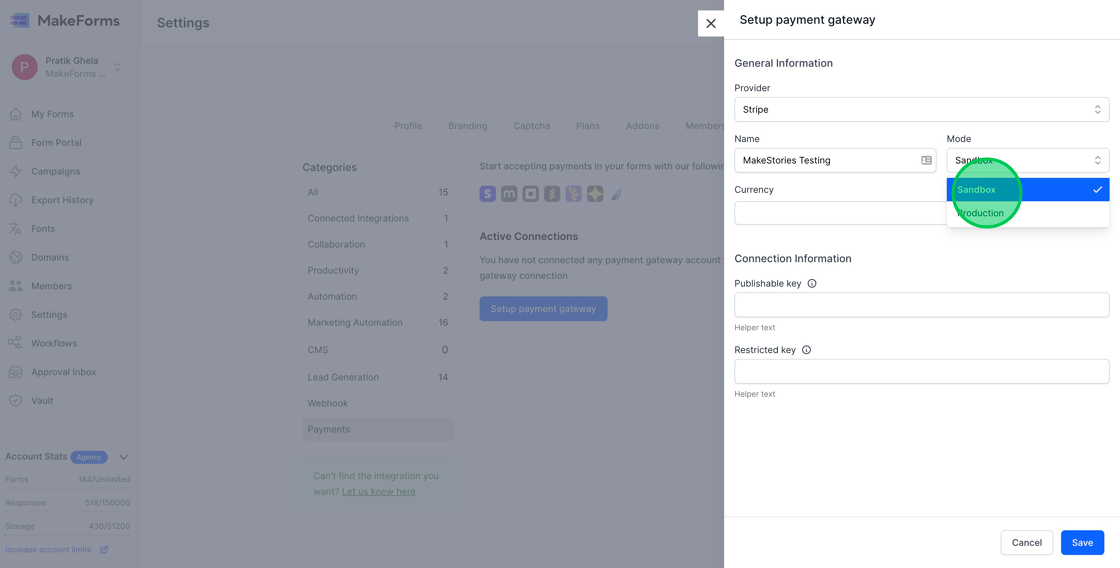Click the Restricted key info icon
This screenshot has height=568, width=1120.
(x=806, y=350)
